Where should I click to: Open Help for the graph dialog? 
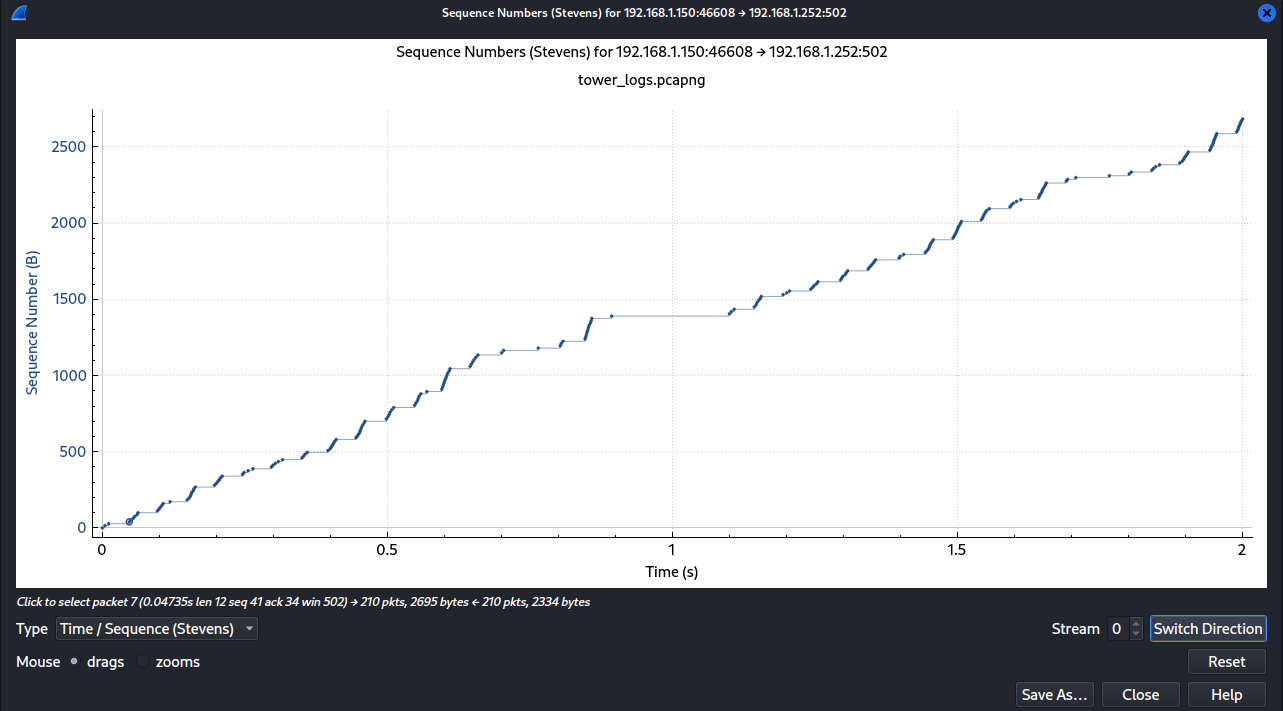click(1226, 695)
